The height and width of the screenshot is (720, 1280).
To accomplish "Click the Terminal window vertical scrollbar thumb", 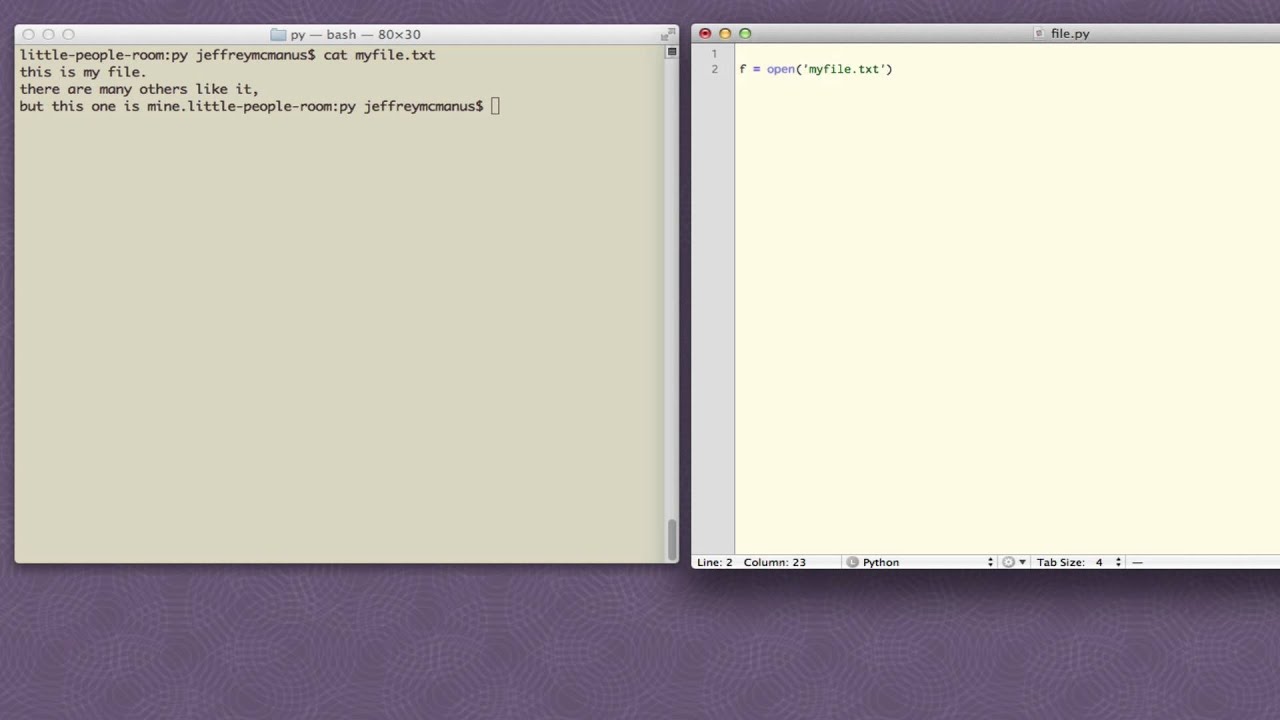I will tap(672, 540).
